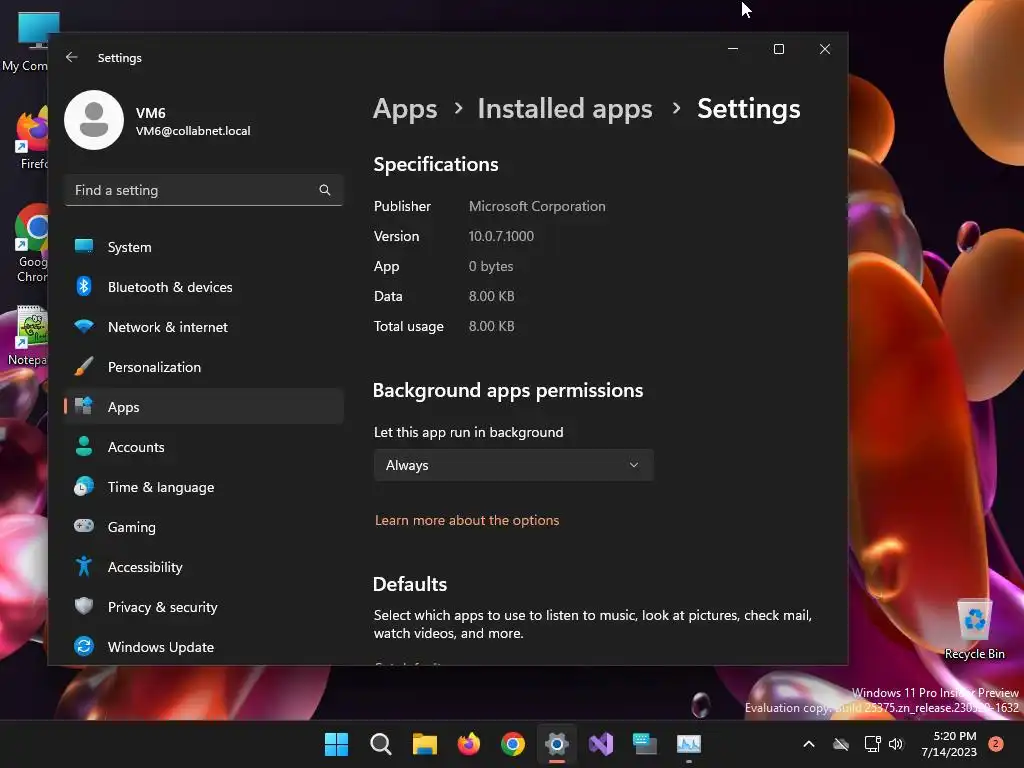Click the Bluetooth icon in sidebar
The image size is (1024, 768).
click(84, 286)
